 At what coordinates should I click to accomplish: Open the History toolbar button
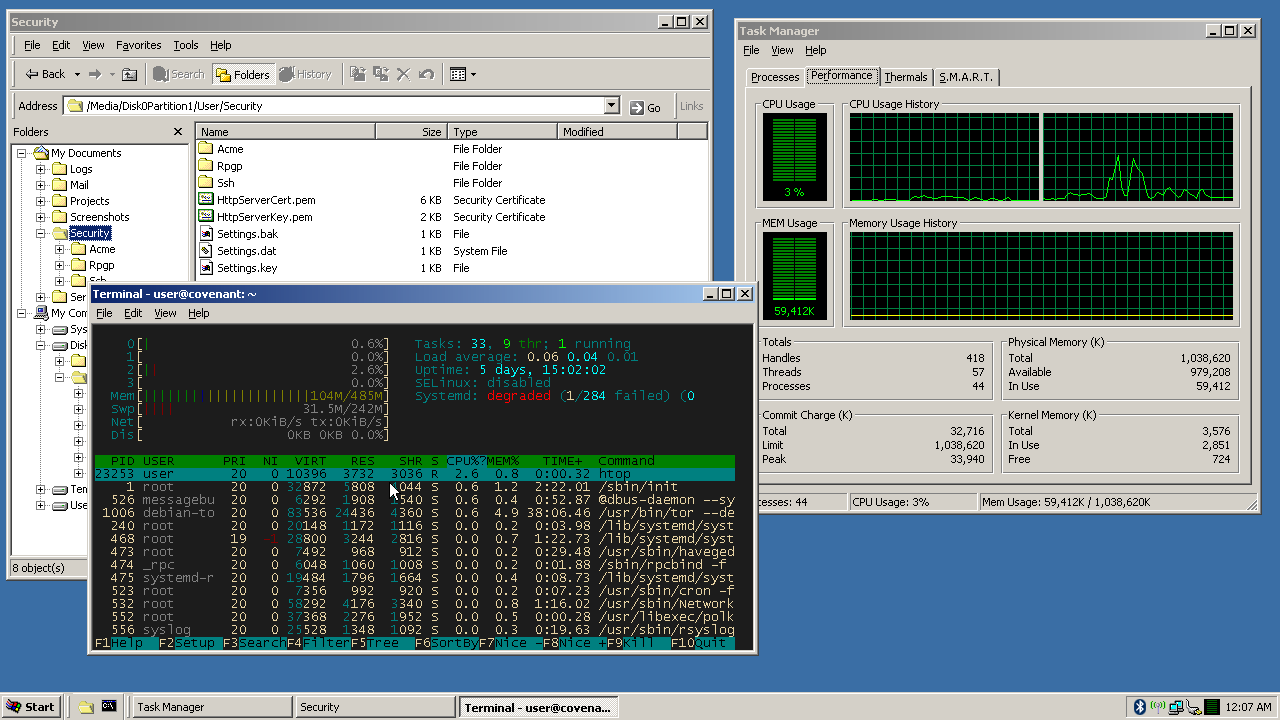pos(305,74)
